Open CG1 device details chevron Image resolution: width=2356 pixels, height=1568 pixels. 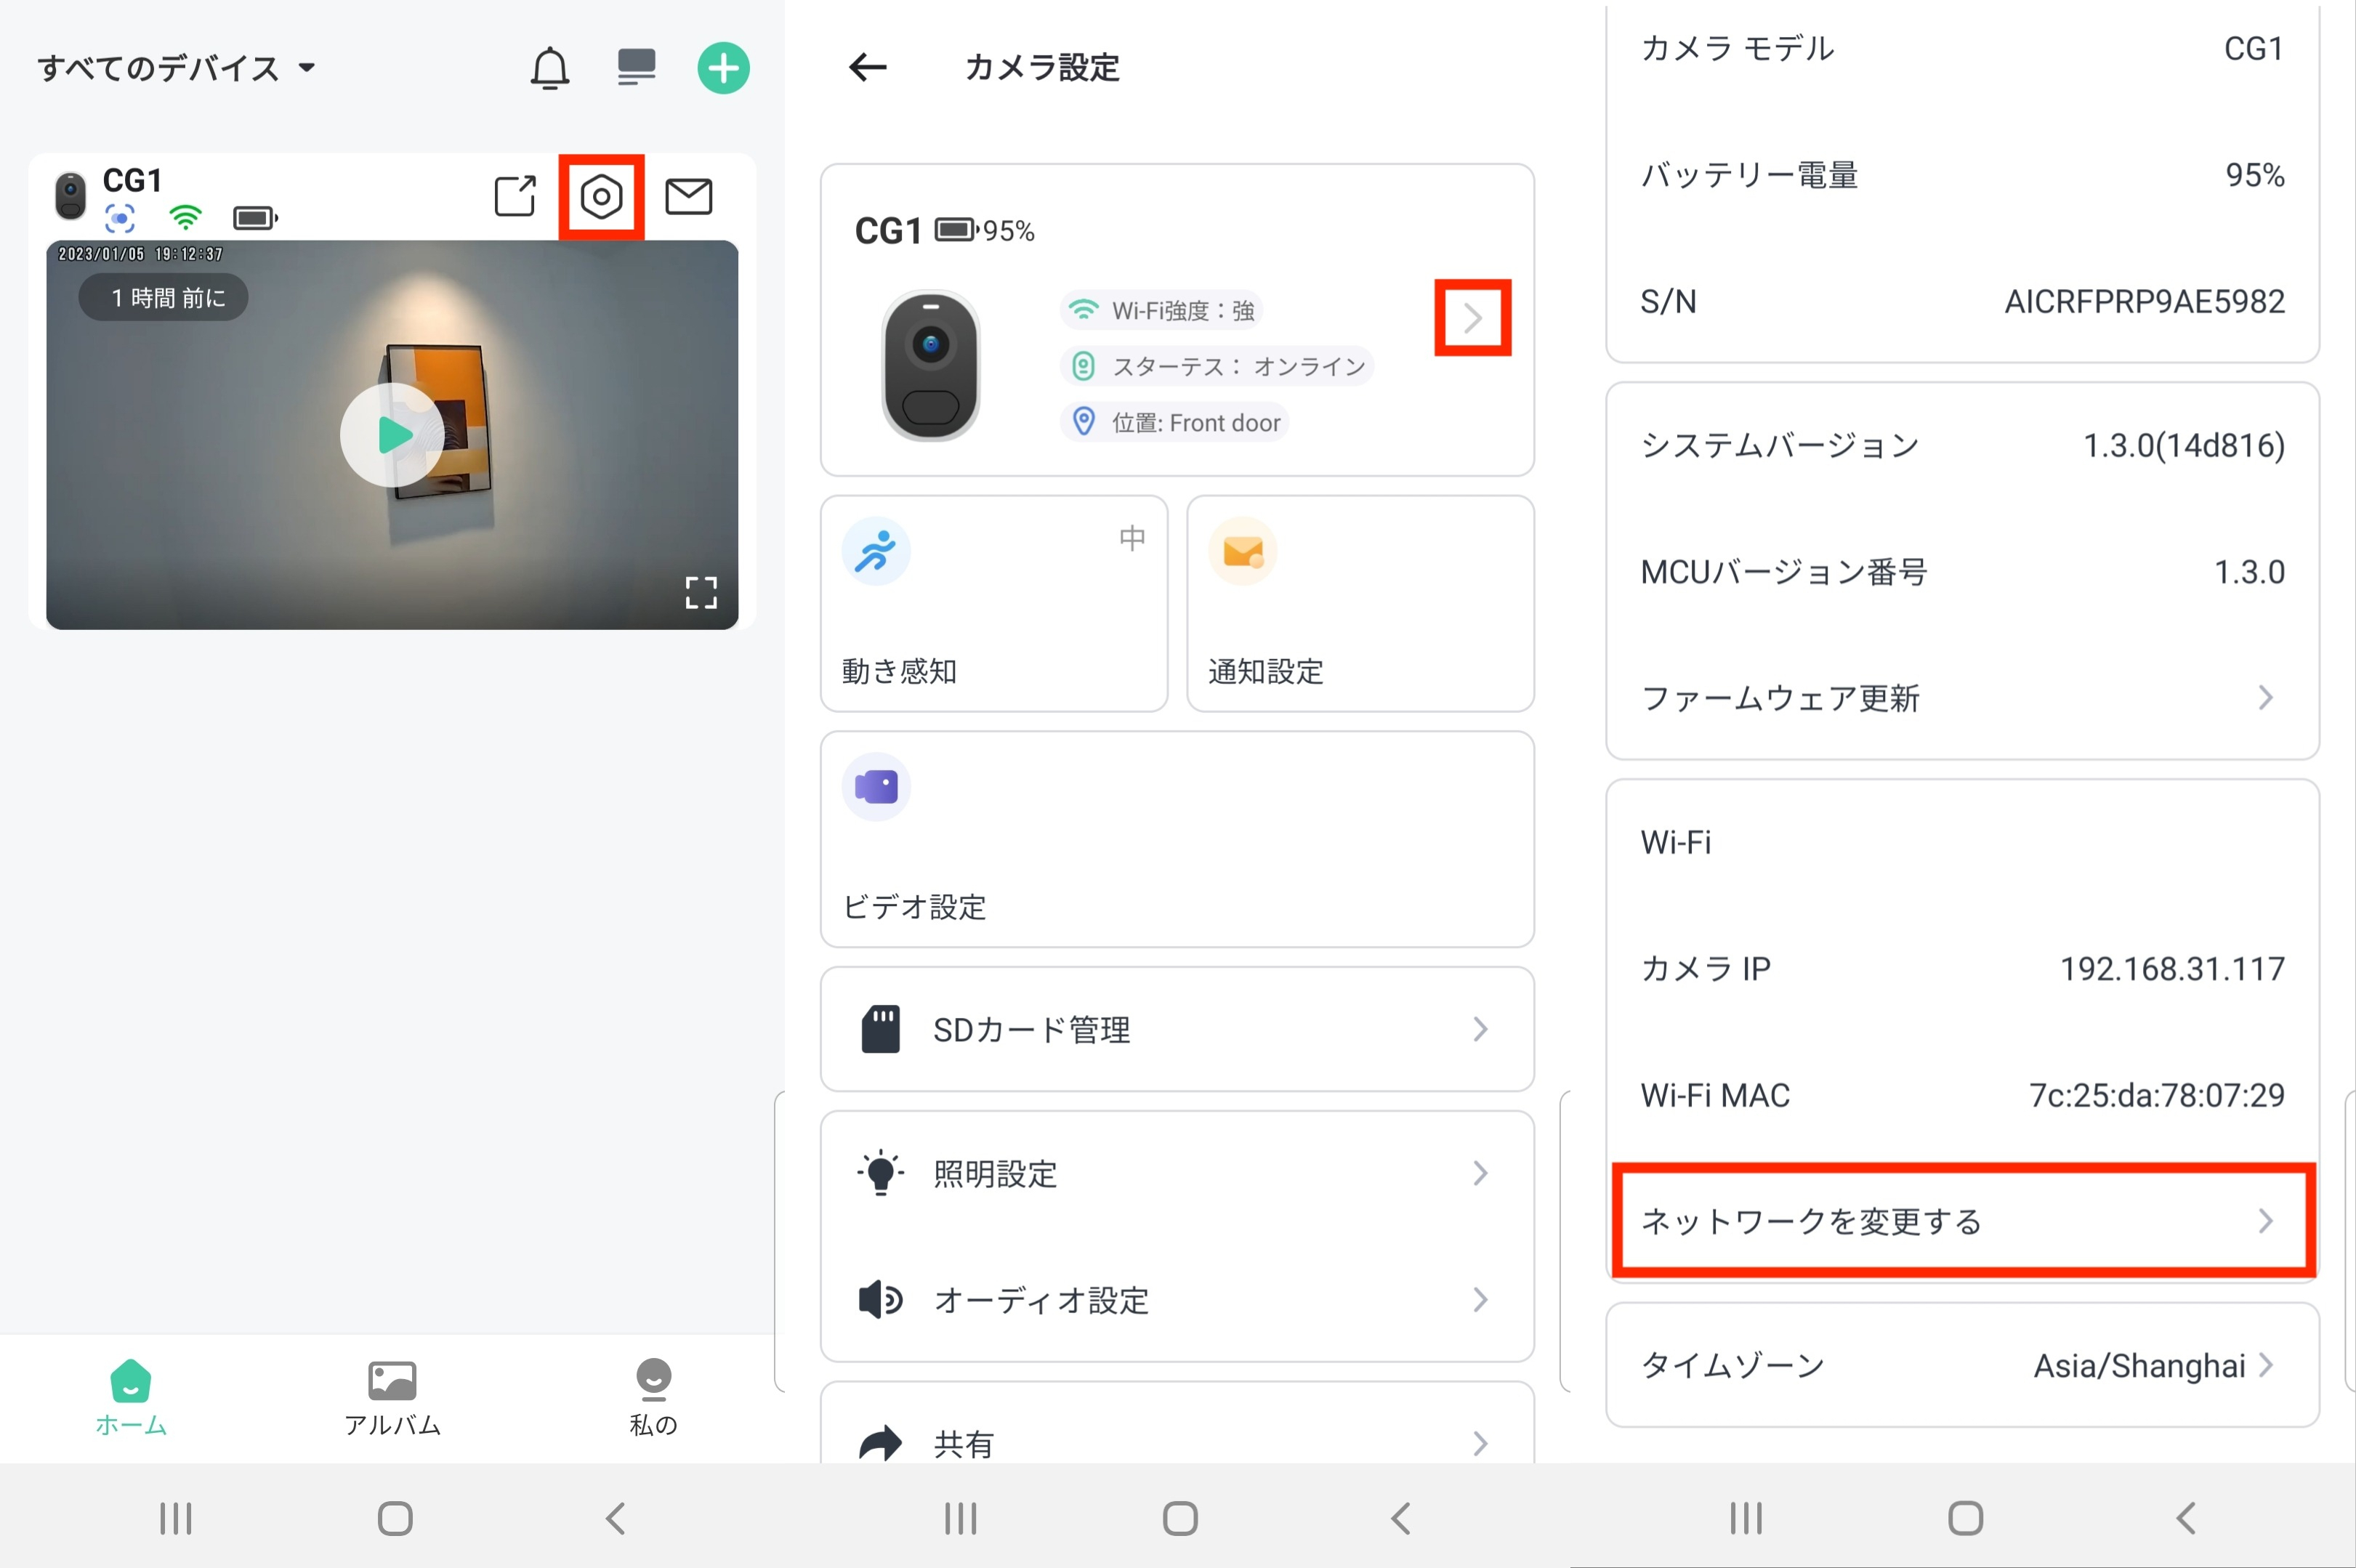coord(1472,318)
